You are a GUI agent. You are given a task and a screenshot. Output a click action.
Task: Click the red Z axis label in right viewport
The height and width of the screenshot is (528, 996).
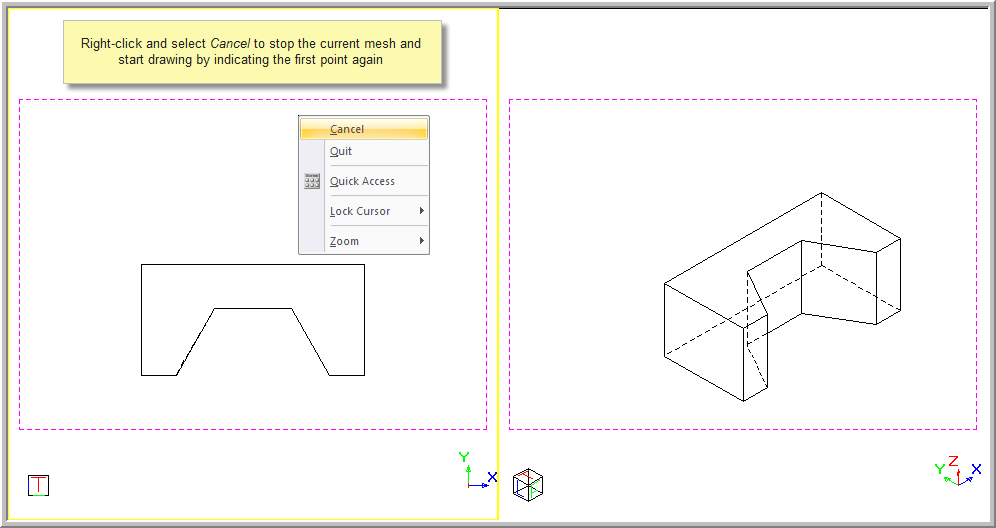953,461
